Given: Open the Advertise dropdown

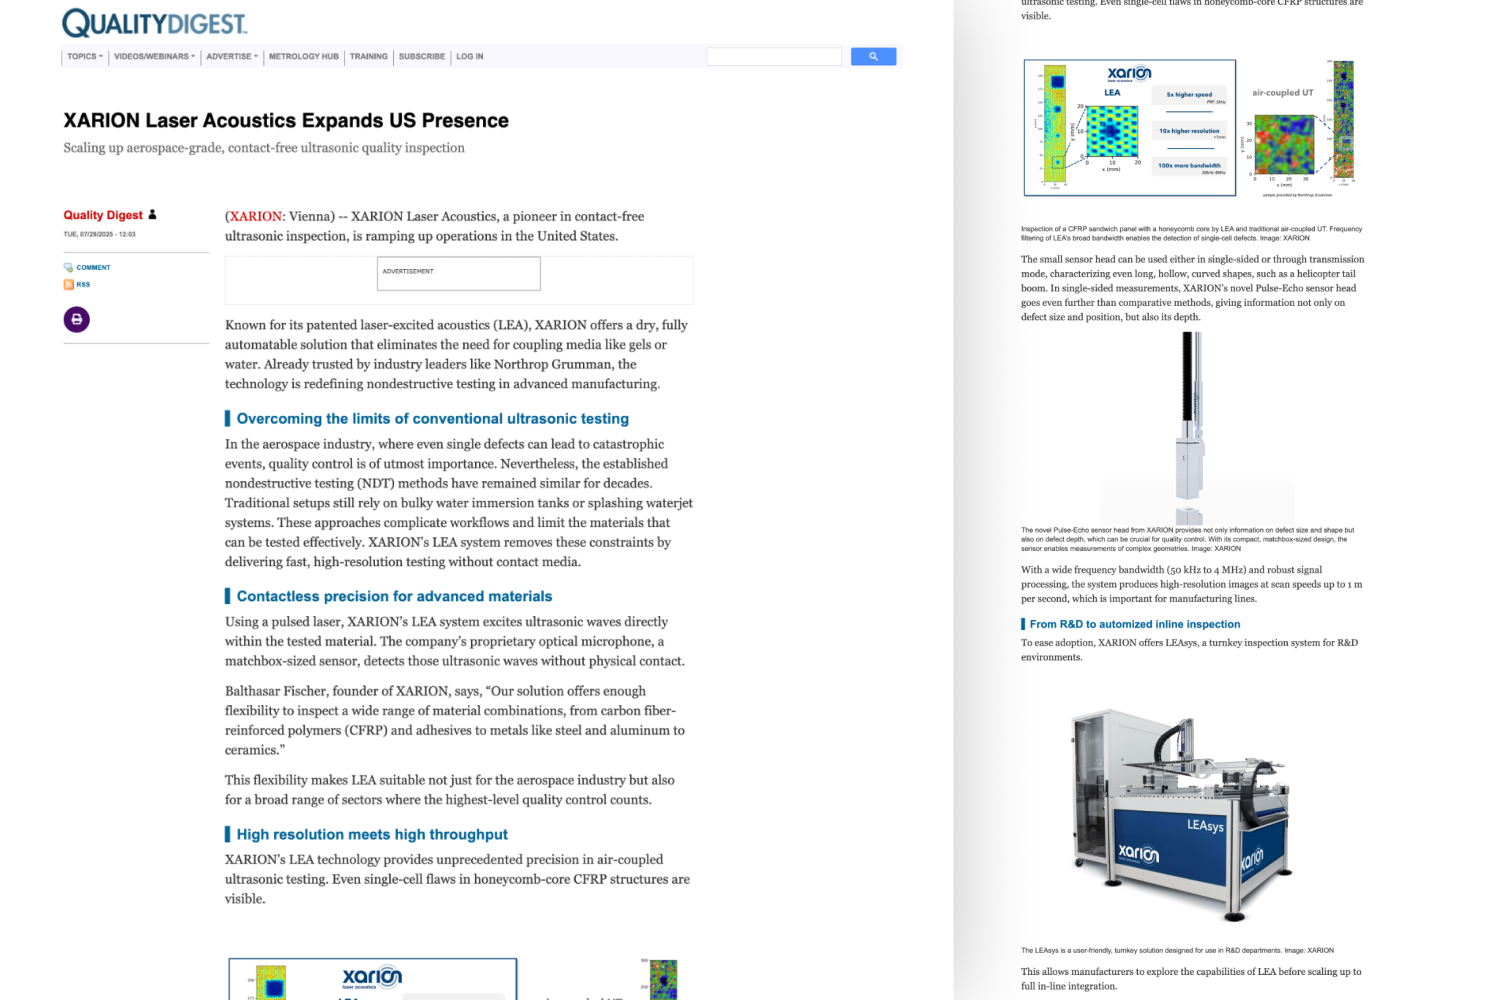Looking at the screenshot, I should pyautogui.click(x=232, y=57).
